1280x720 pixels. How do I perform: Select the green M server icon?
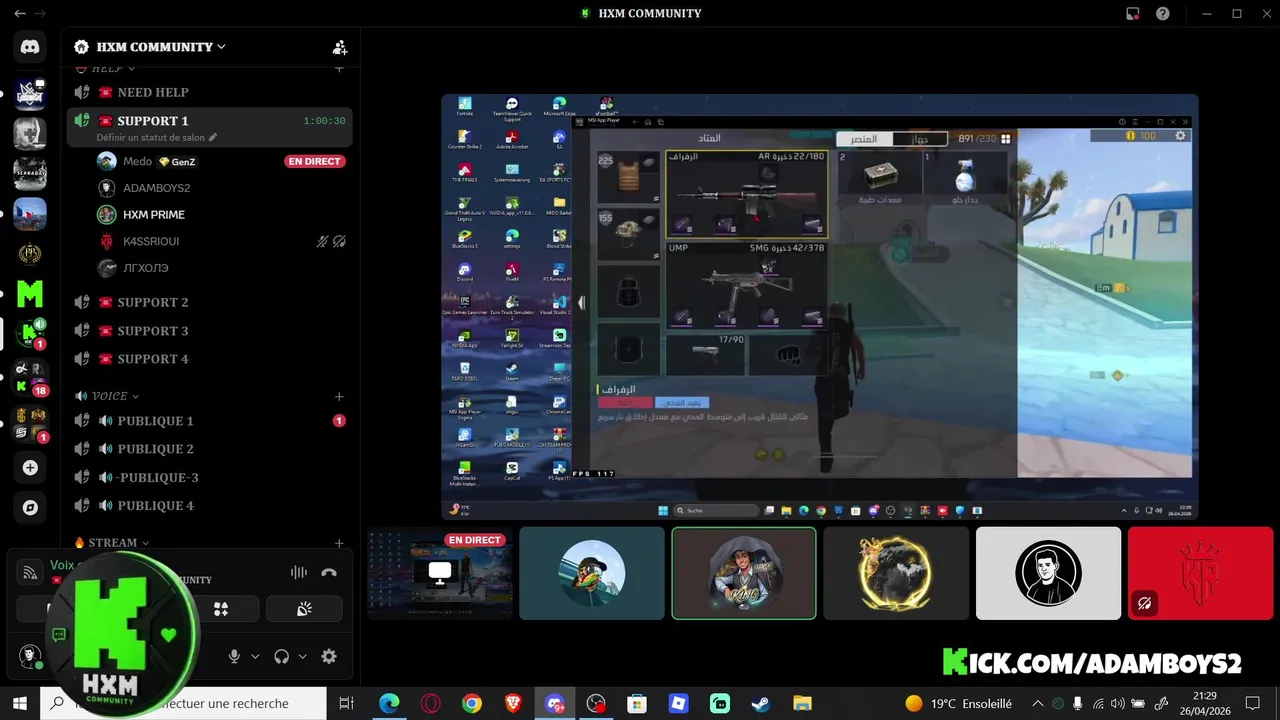click(x=30, y=294)
